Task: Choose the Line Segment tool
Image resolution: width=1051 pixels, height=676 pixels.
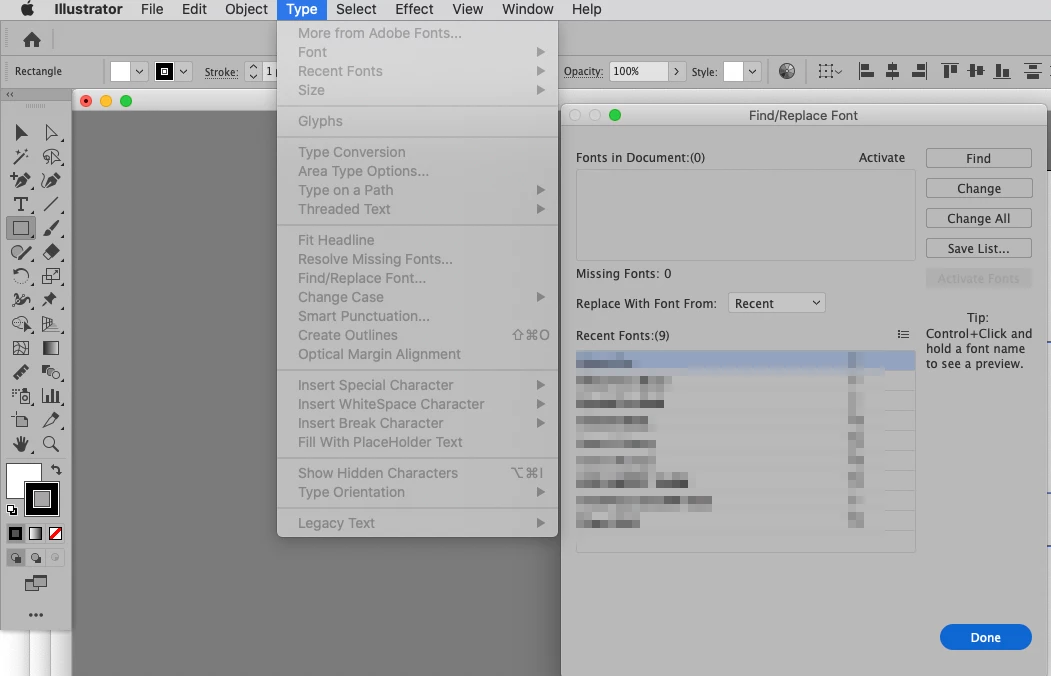Action: pos(51,204)
